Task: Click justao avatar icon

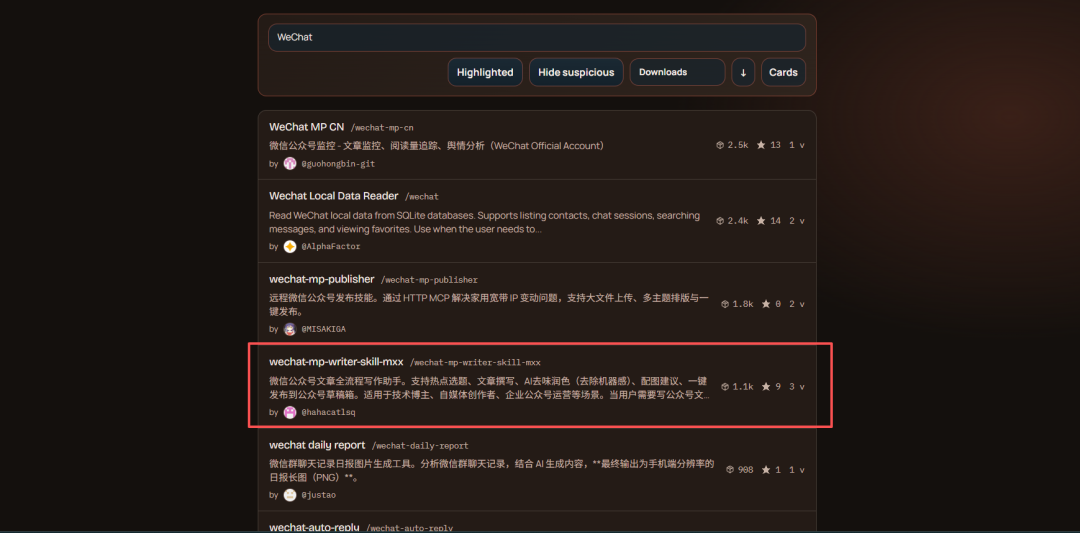Action: click(x=290, y=494)
